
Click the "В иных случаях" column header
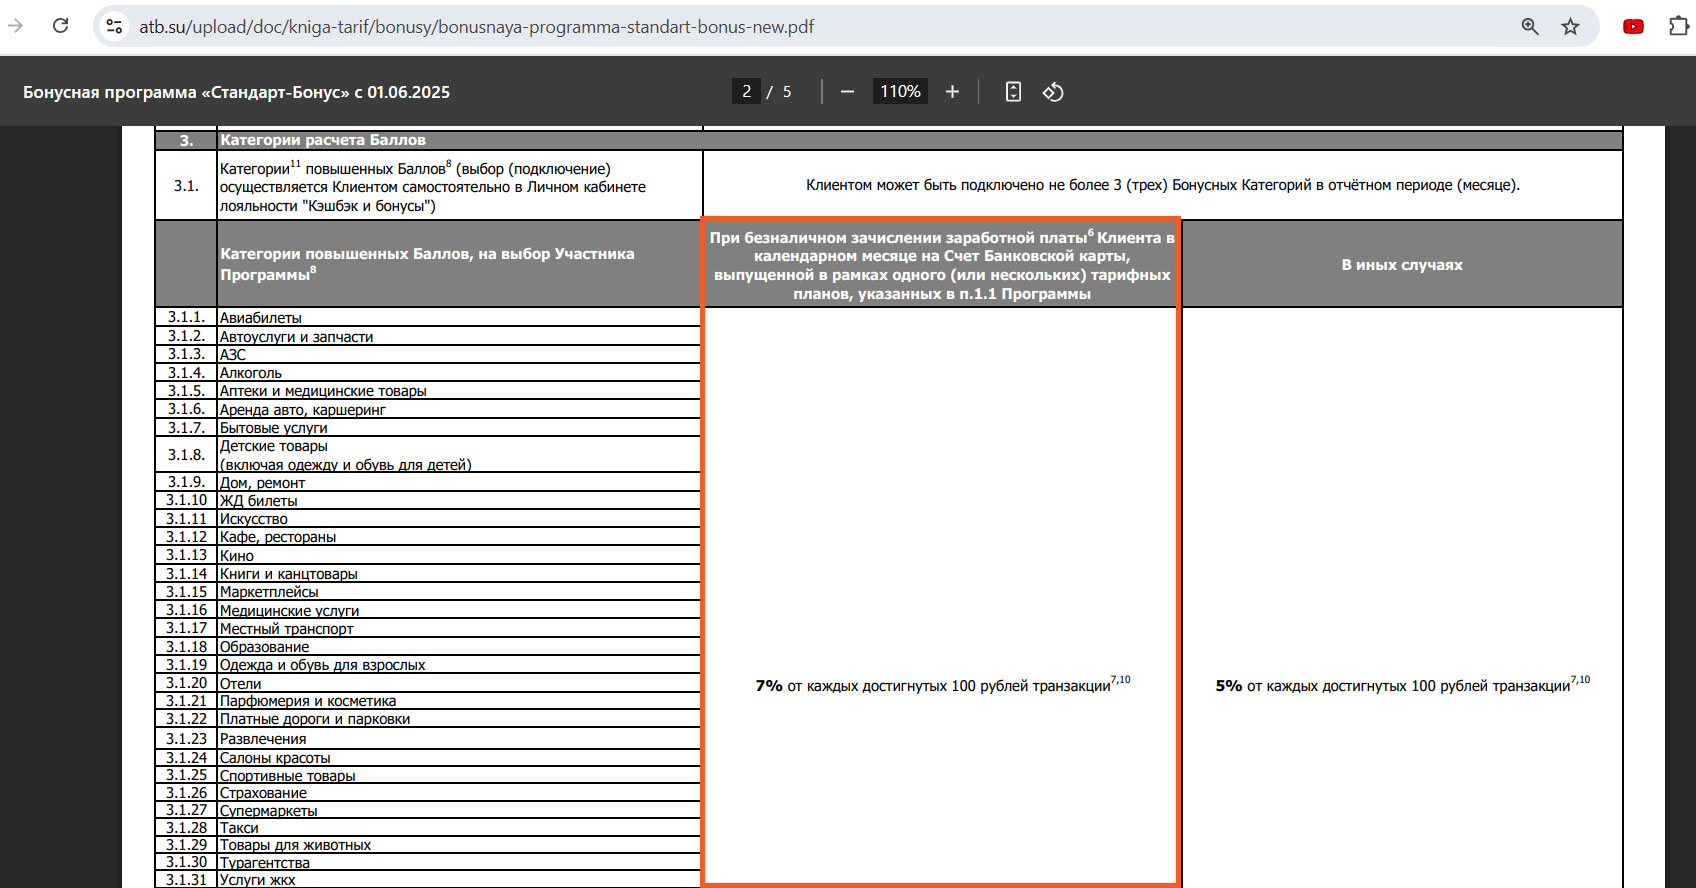(1402, 265)
